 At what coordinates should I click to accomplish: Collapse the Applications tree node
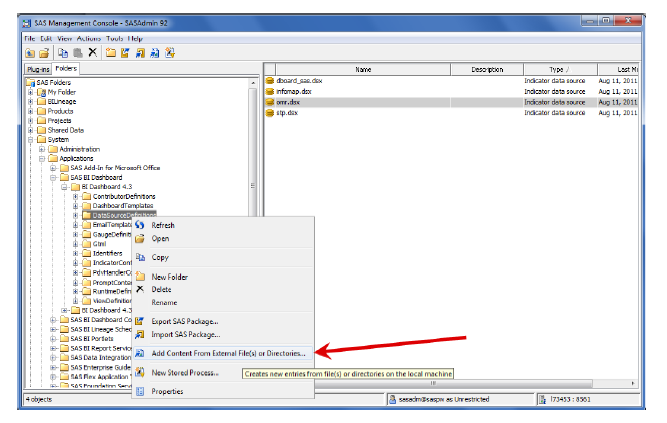pos(42,158)
